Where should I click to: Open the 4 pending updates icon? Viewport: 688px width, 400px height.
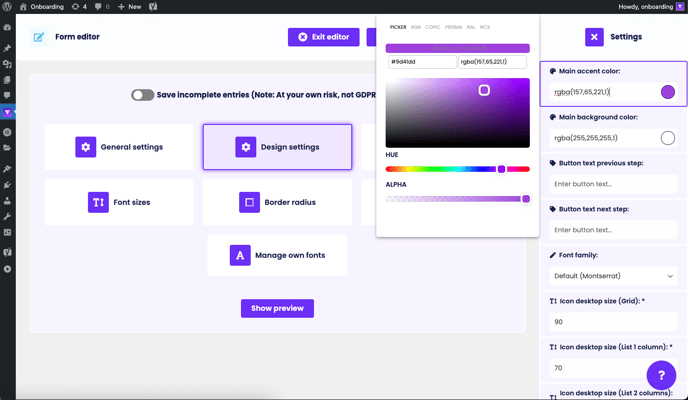coord(79,7)
